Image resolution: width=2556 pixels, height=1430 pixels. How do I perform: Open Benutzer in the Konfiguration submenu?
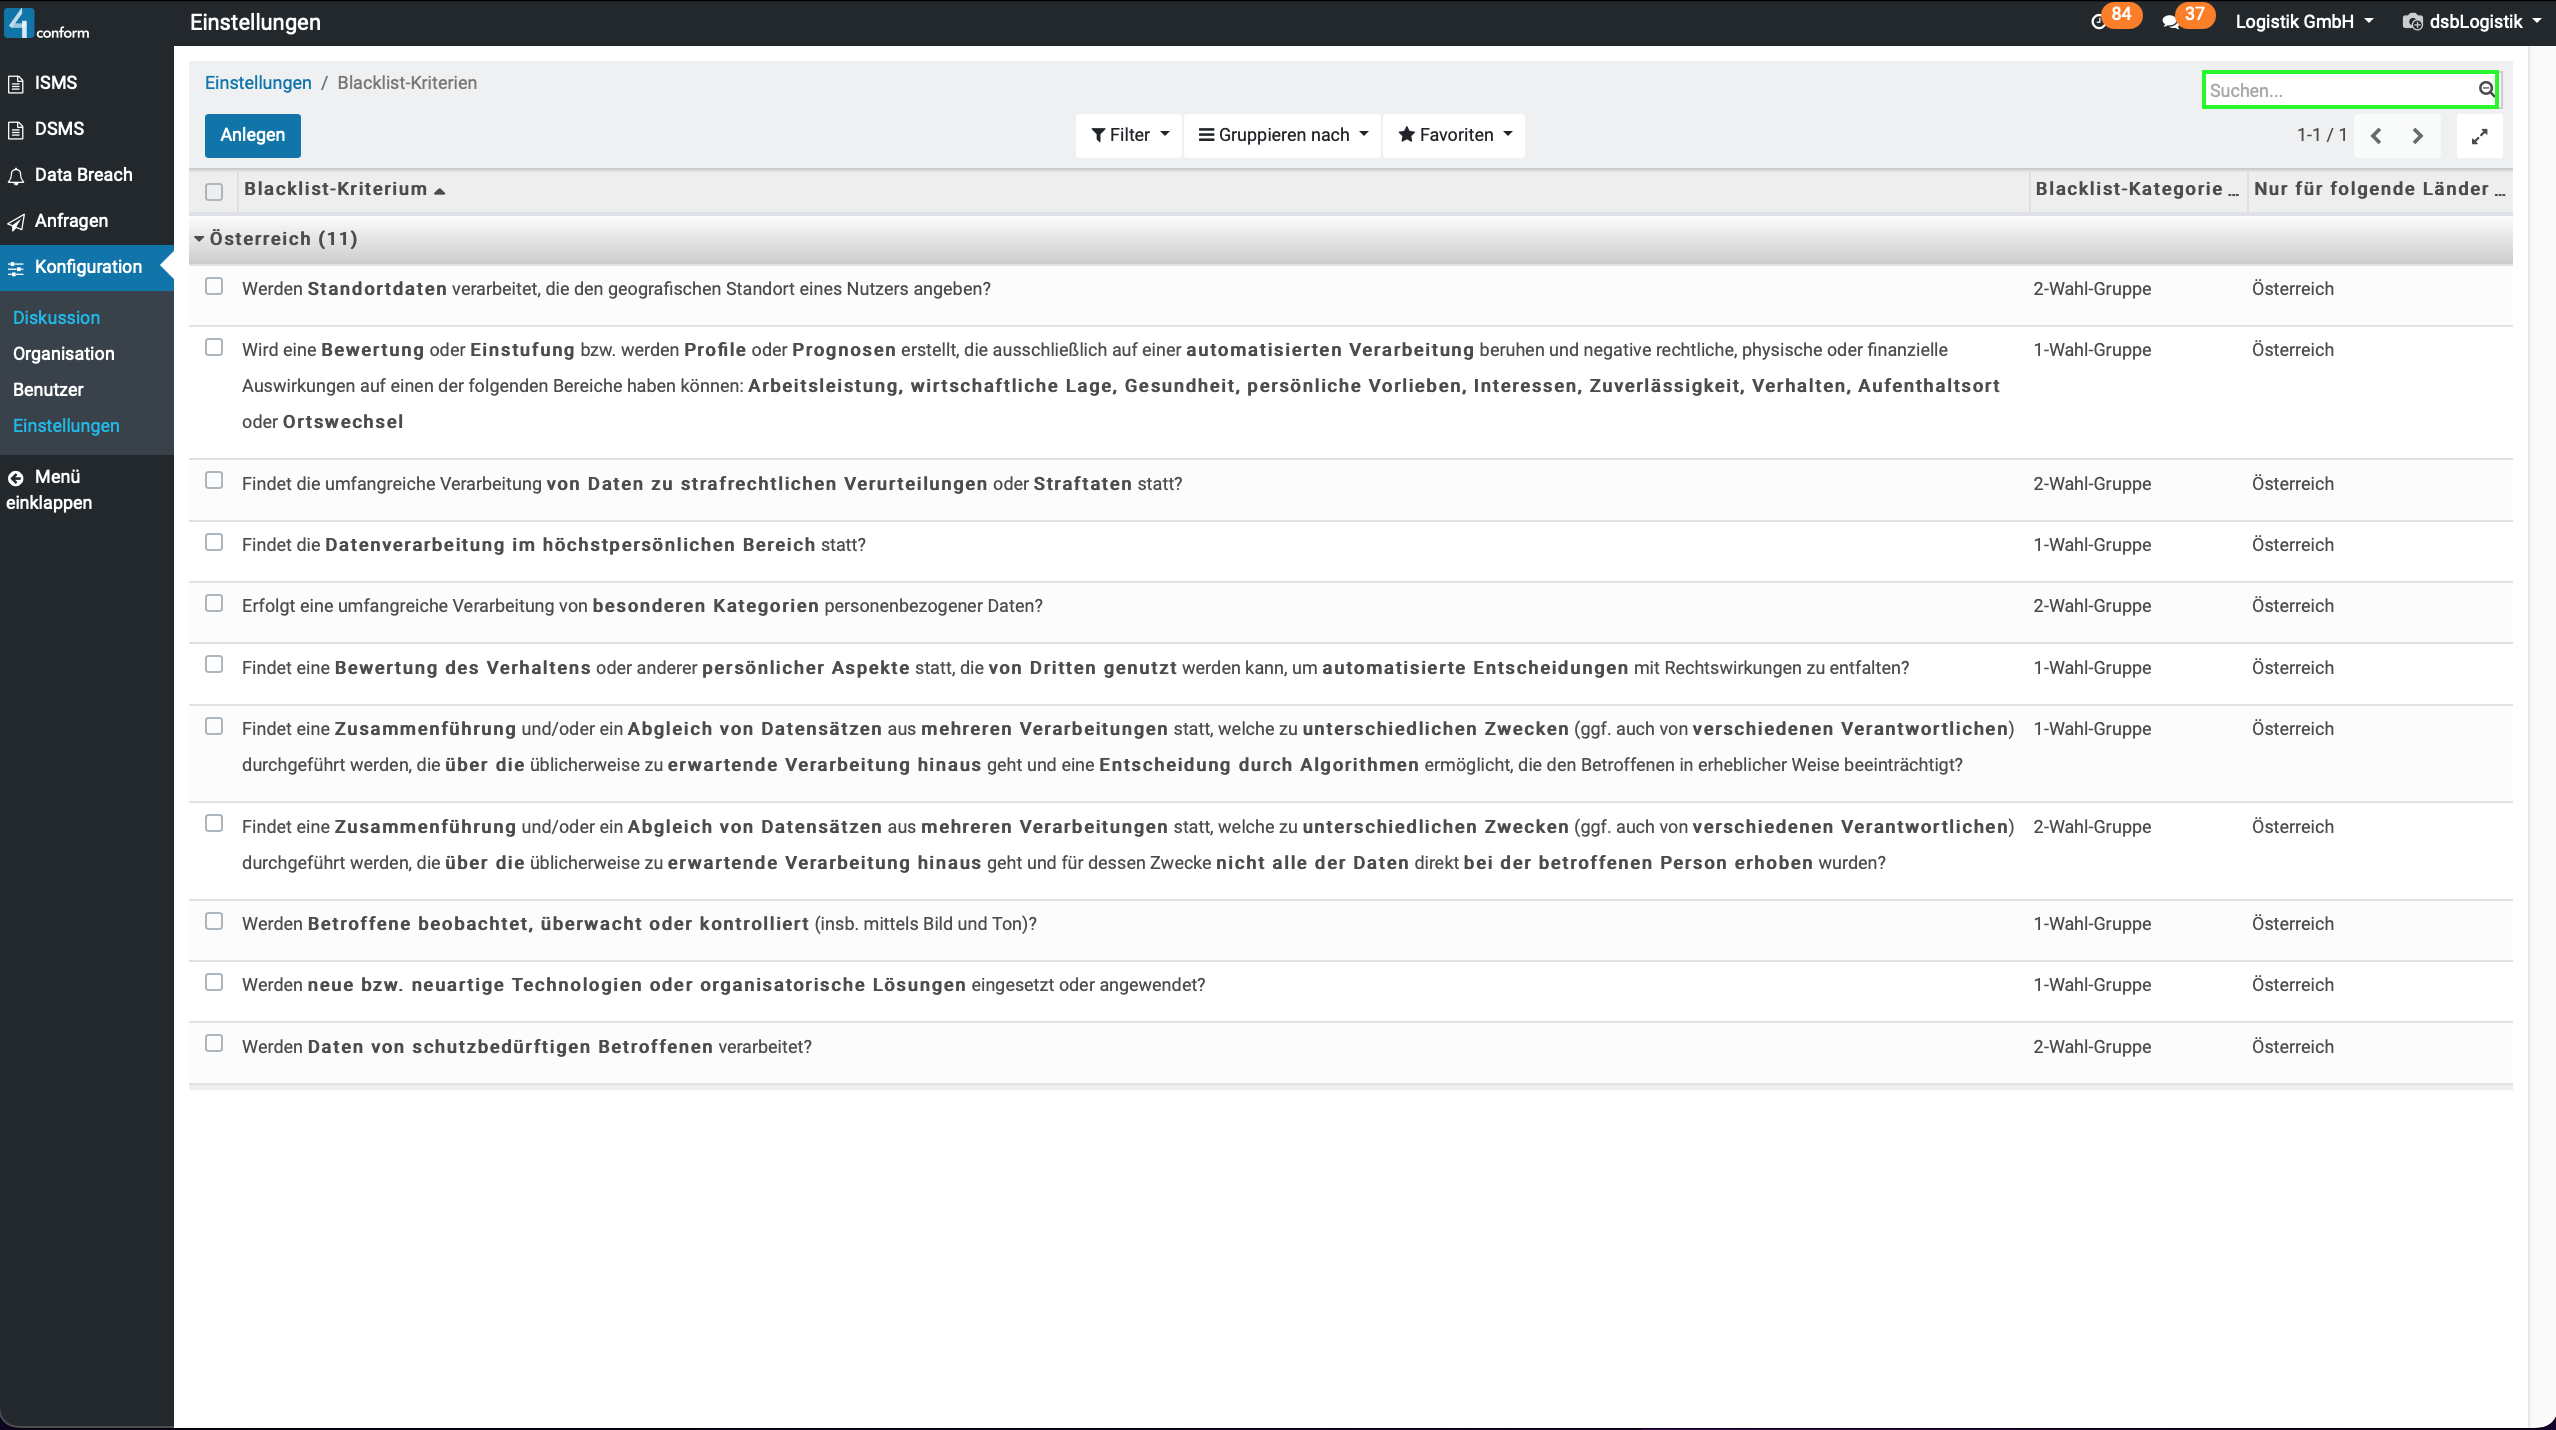click(x=48, y=390)
